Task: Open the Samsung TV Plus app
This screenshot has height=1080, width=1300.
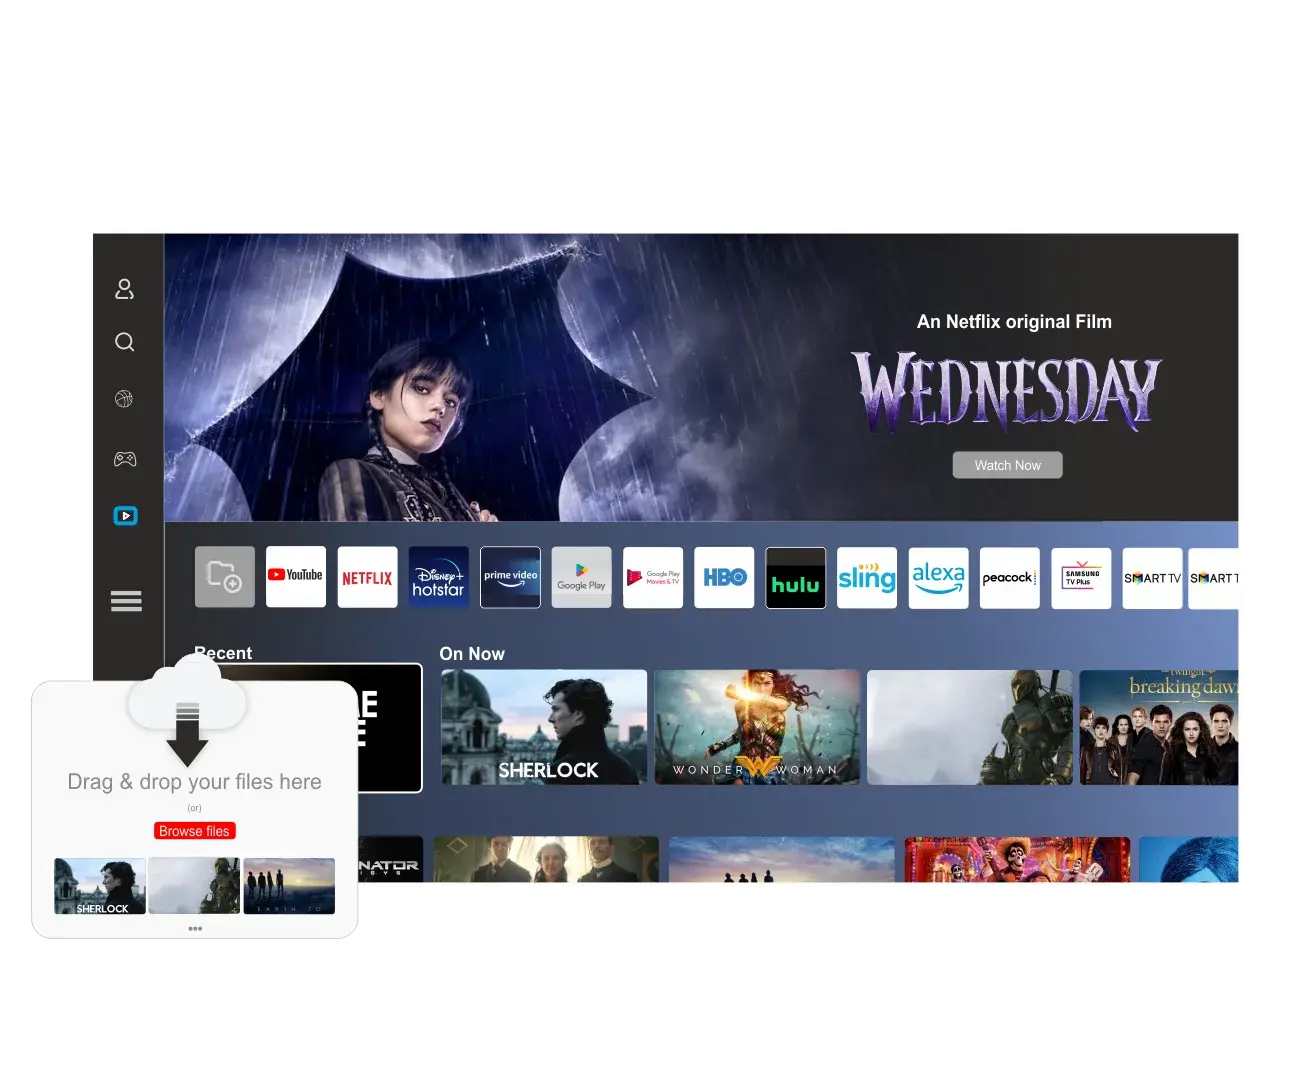Action: pyautogui.click(x=1081, y=577)
